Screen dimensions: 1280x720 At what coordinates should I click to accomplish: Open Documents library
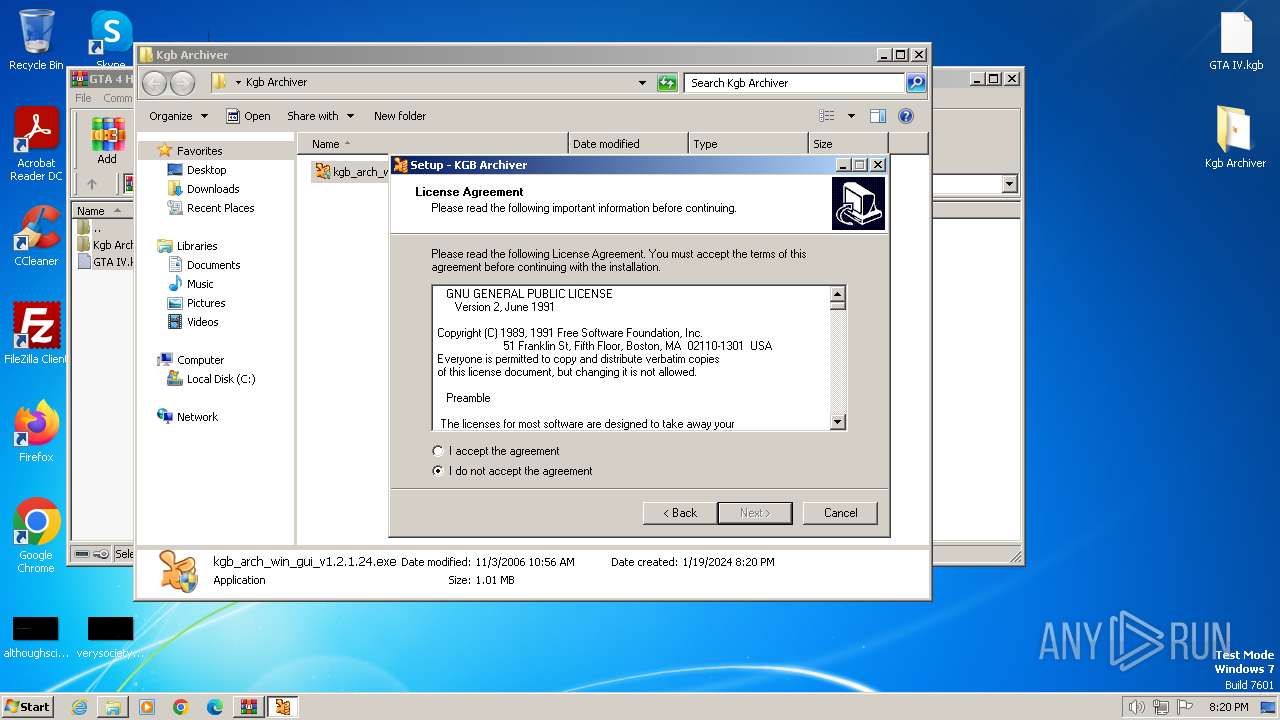coord(213,265)
